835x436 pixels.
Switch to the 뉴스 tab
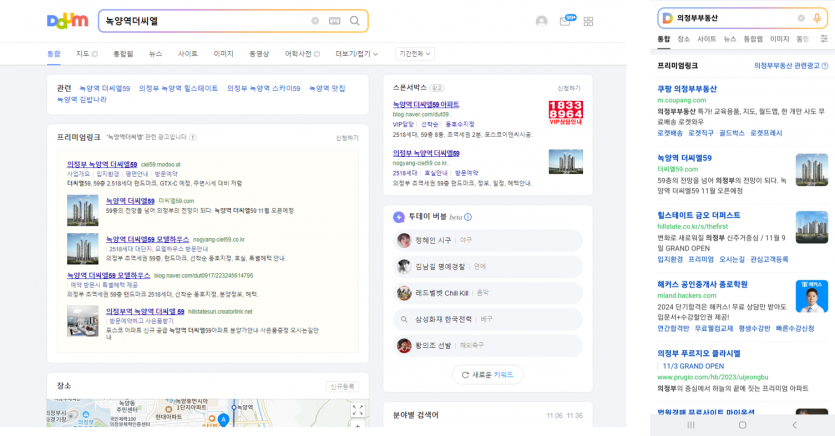pyautogui.click(x=155, y=54)
